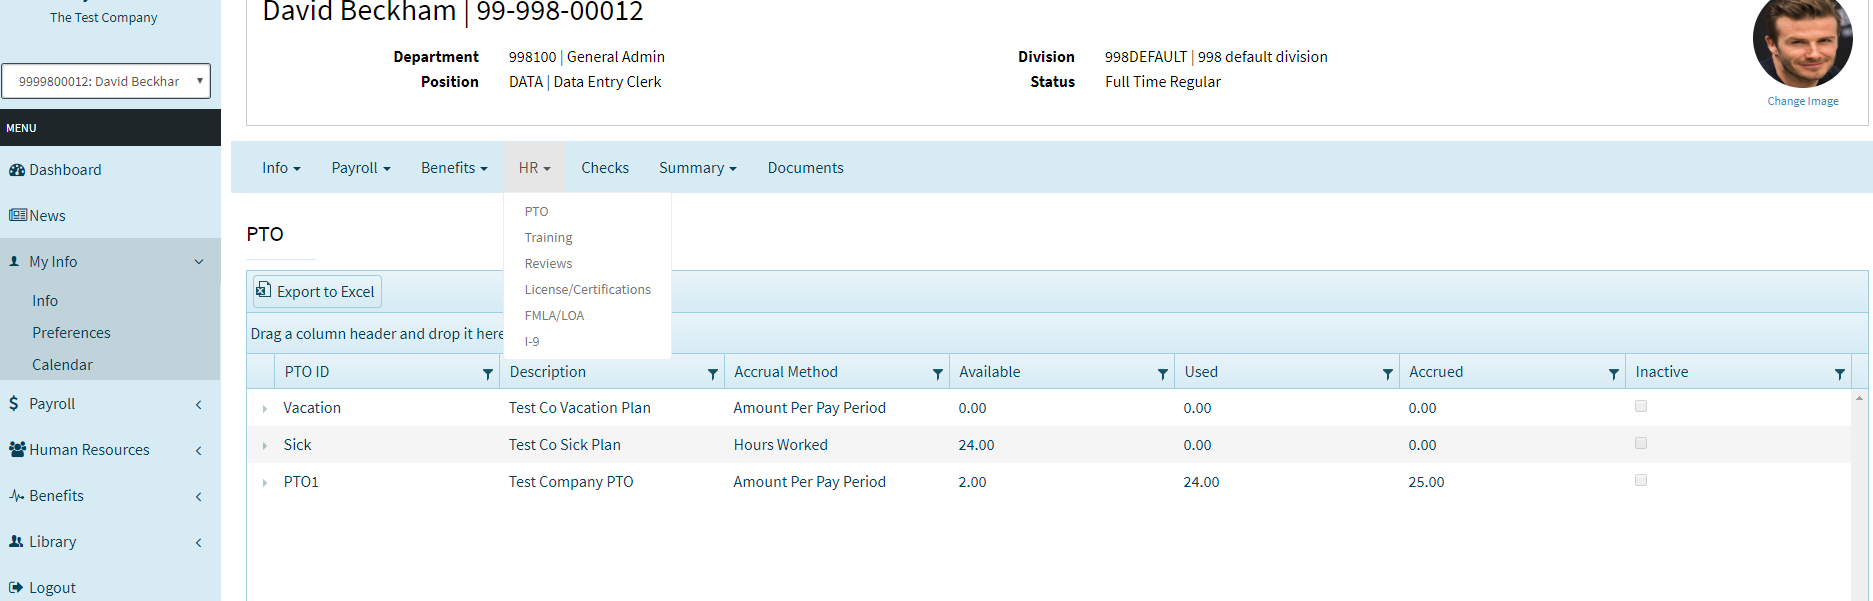This screenshot has height=601, width=1873.
Task: Open filter for Accrued column
Action: 1613,373
